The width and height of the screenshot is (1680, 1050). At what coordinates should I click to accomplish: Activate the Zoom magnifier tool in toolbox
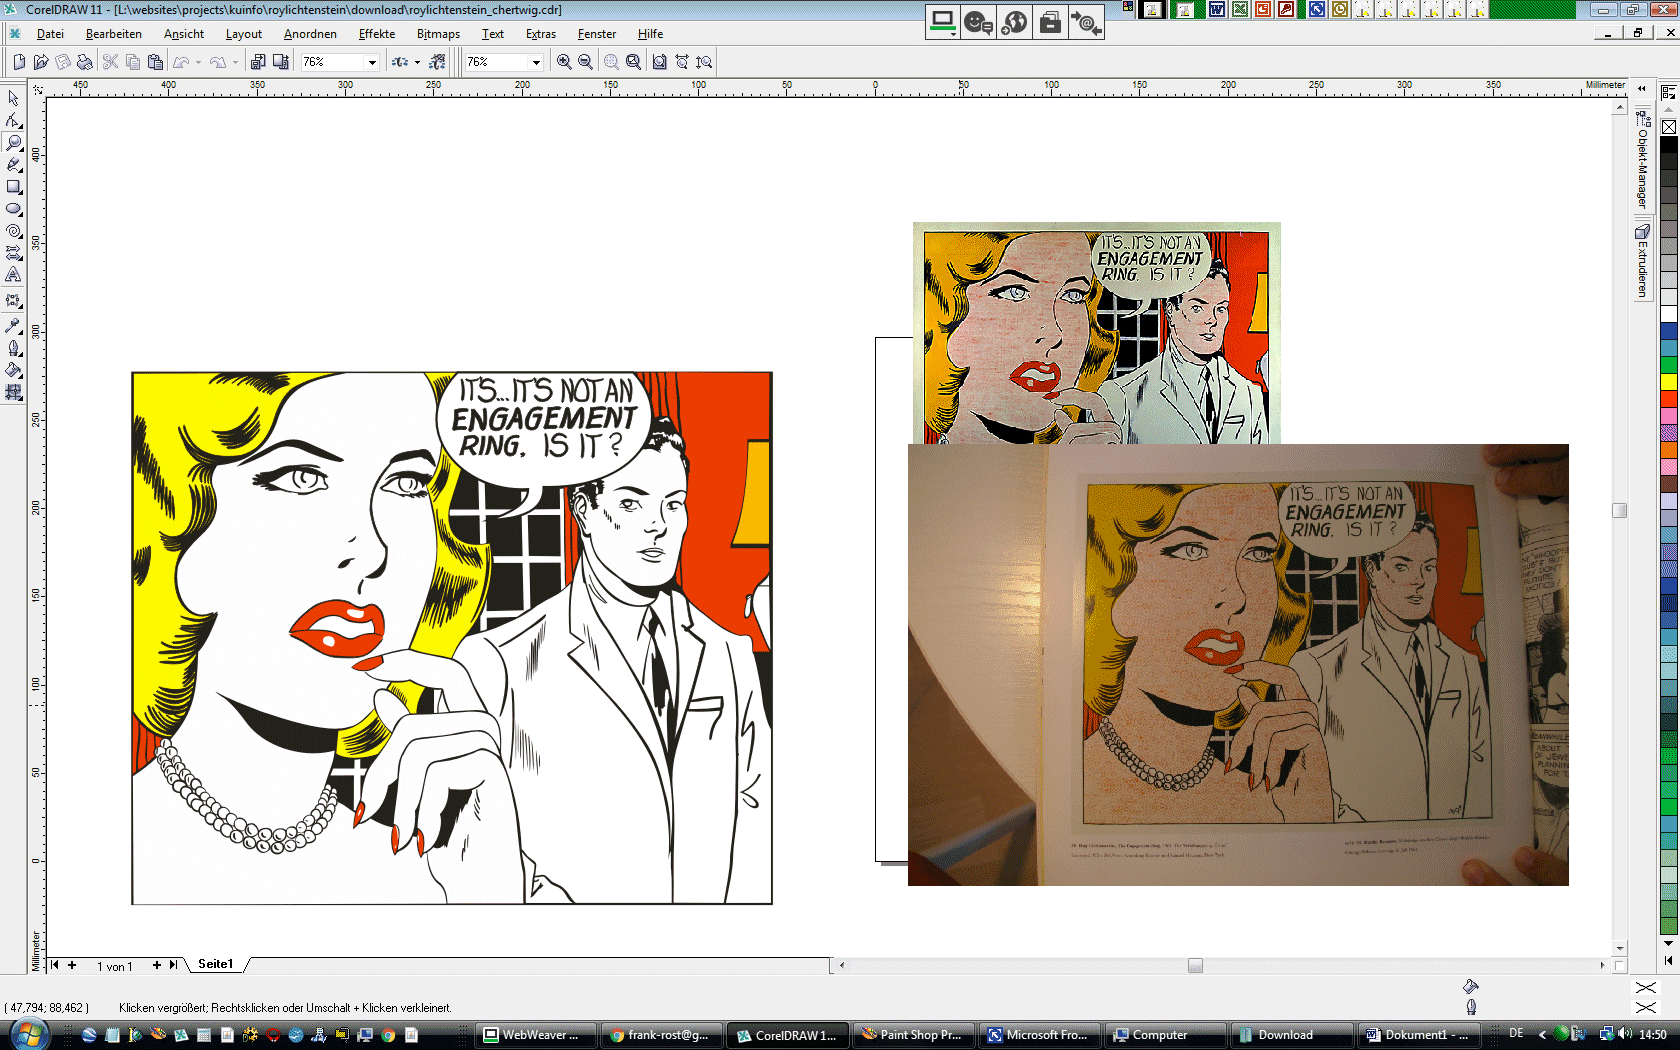(13, 142)
